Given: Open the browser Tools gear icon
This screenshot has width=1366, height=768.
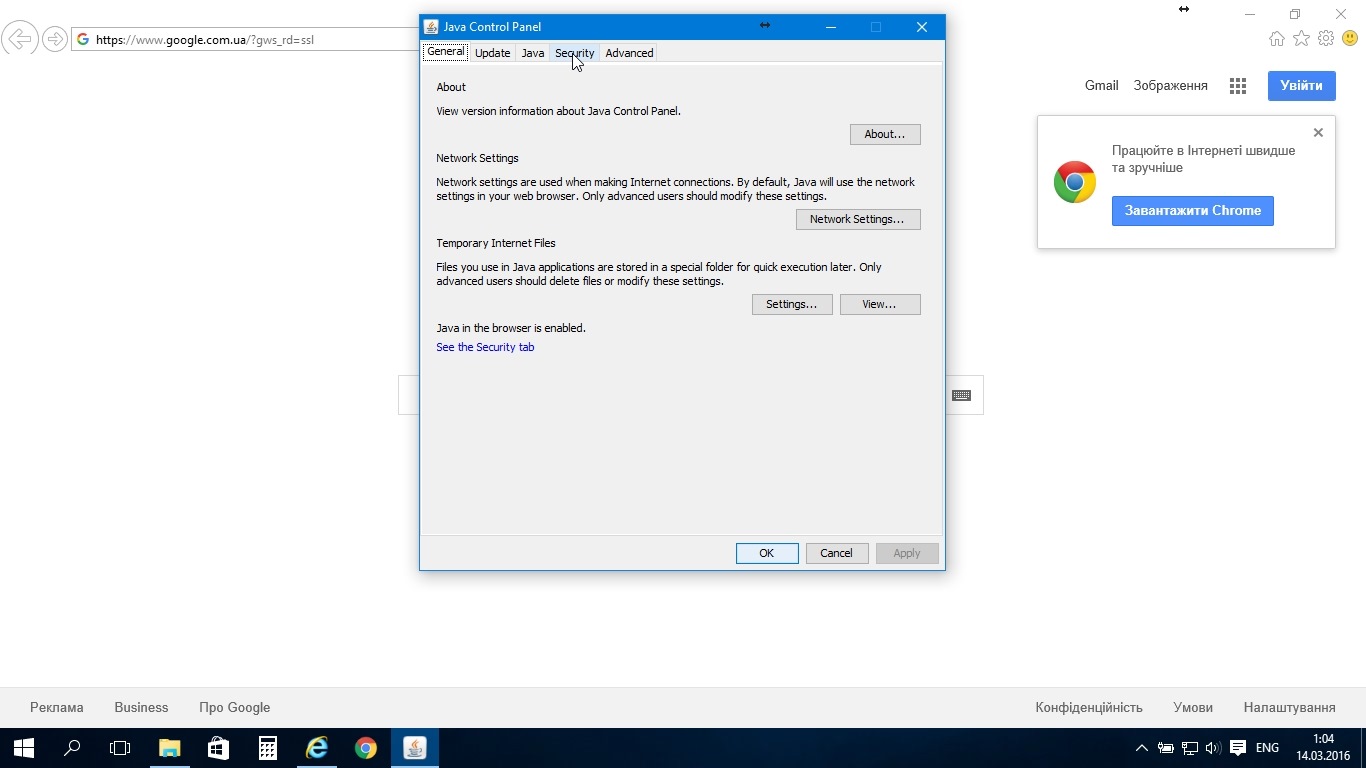Looking at the screenshot, I should coord(1326,39).
